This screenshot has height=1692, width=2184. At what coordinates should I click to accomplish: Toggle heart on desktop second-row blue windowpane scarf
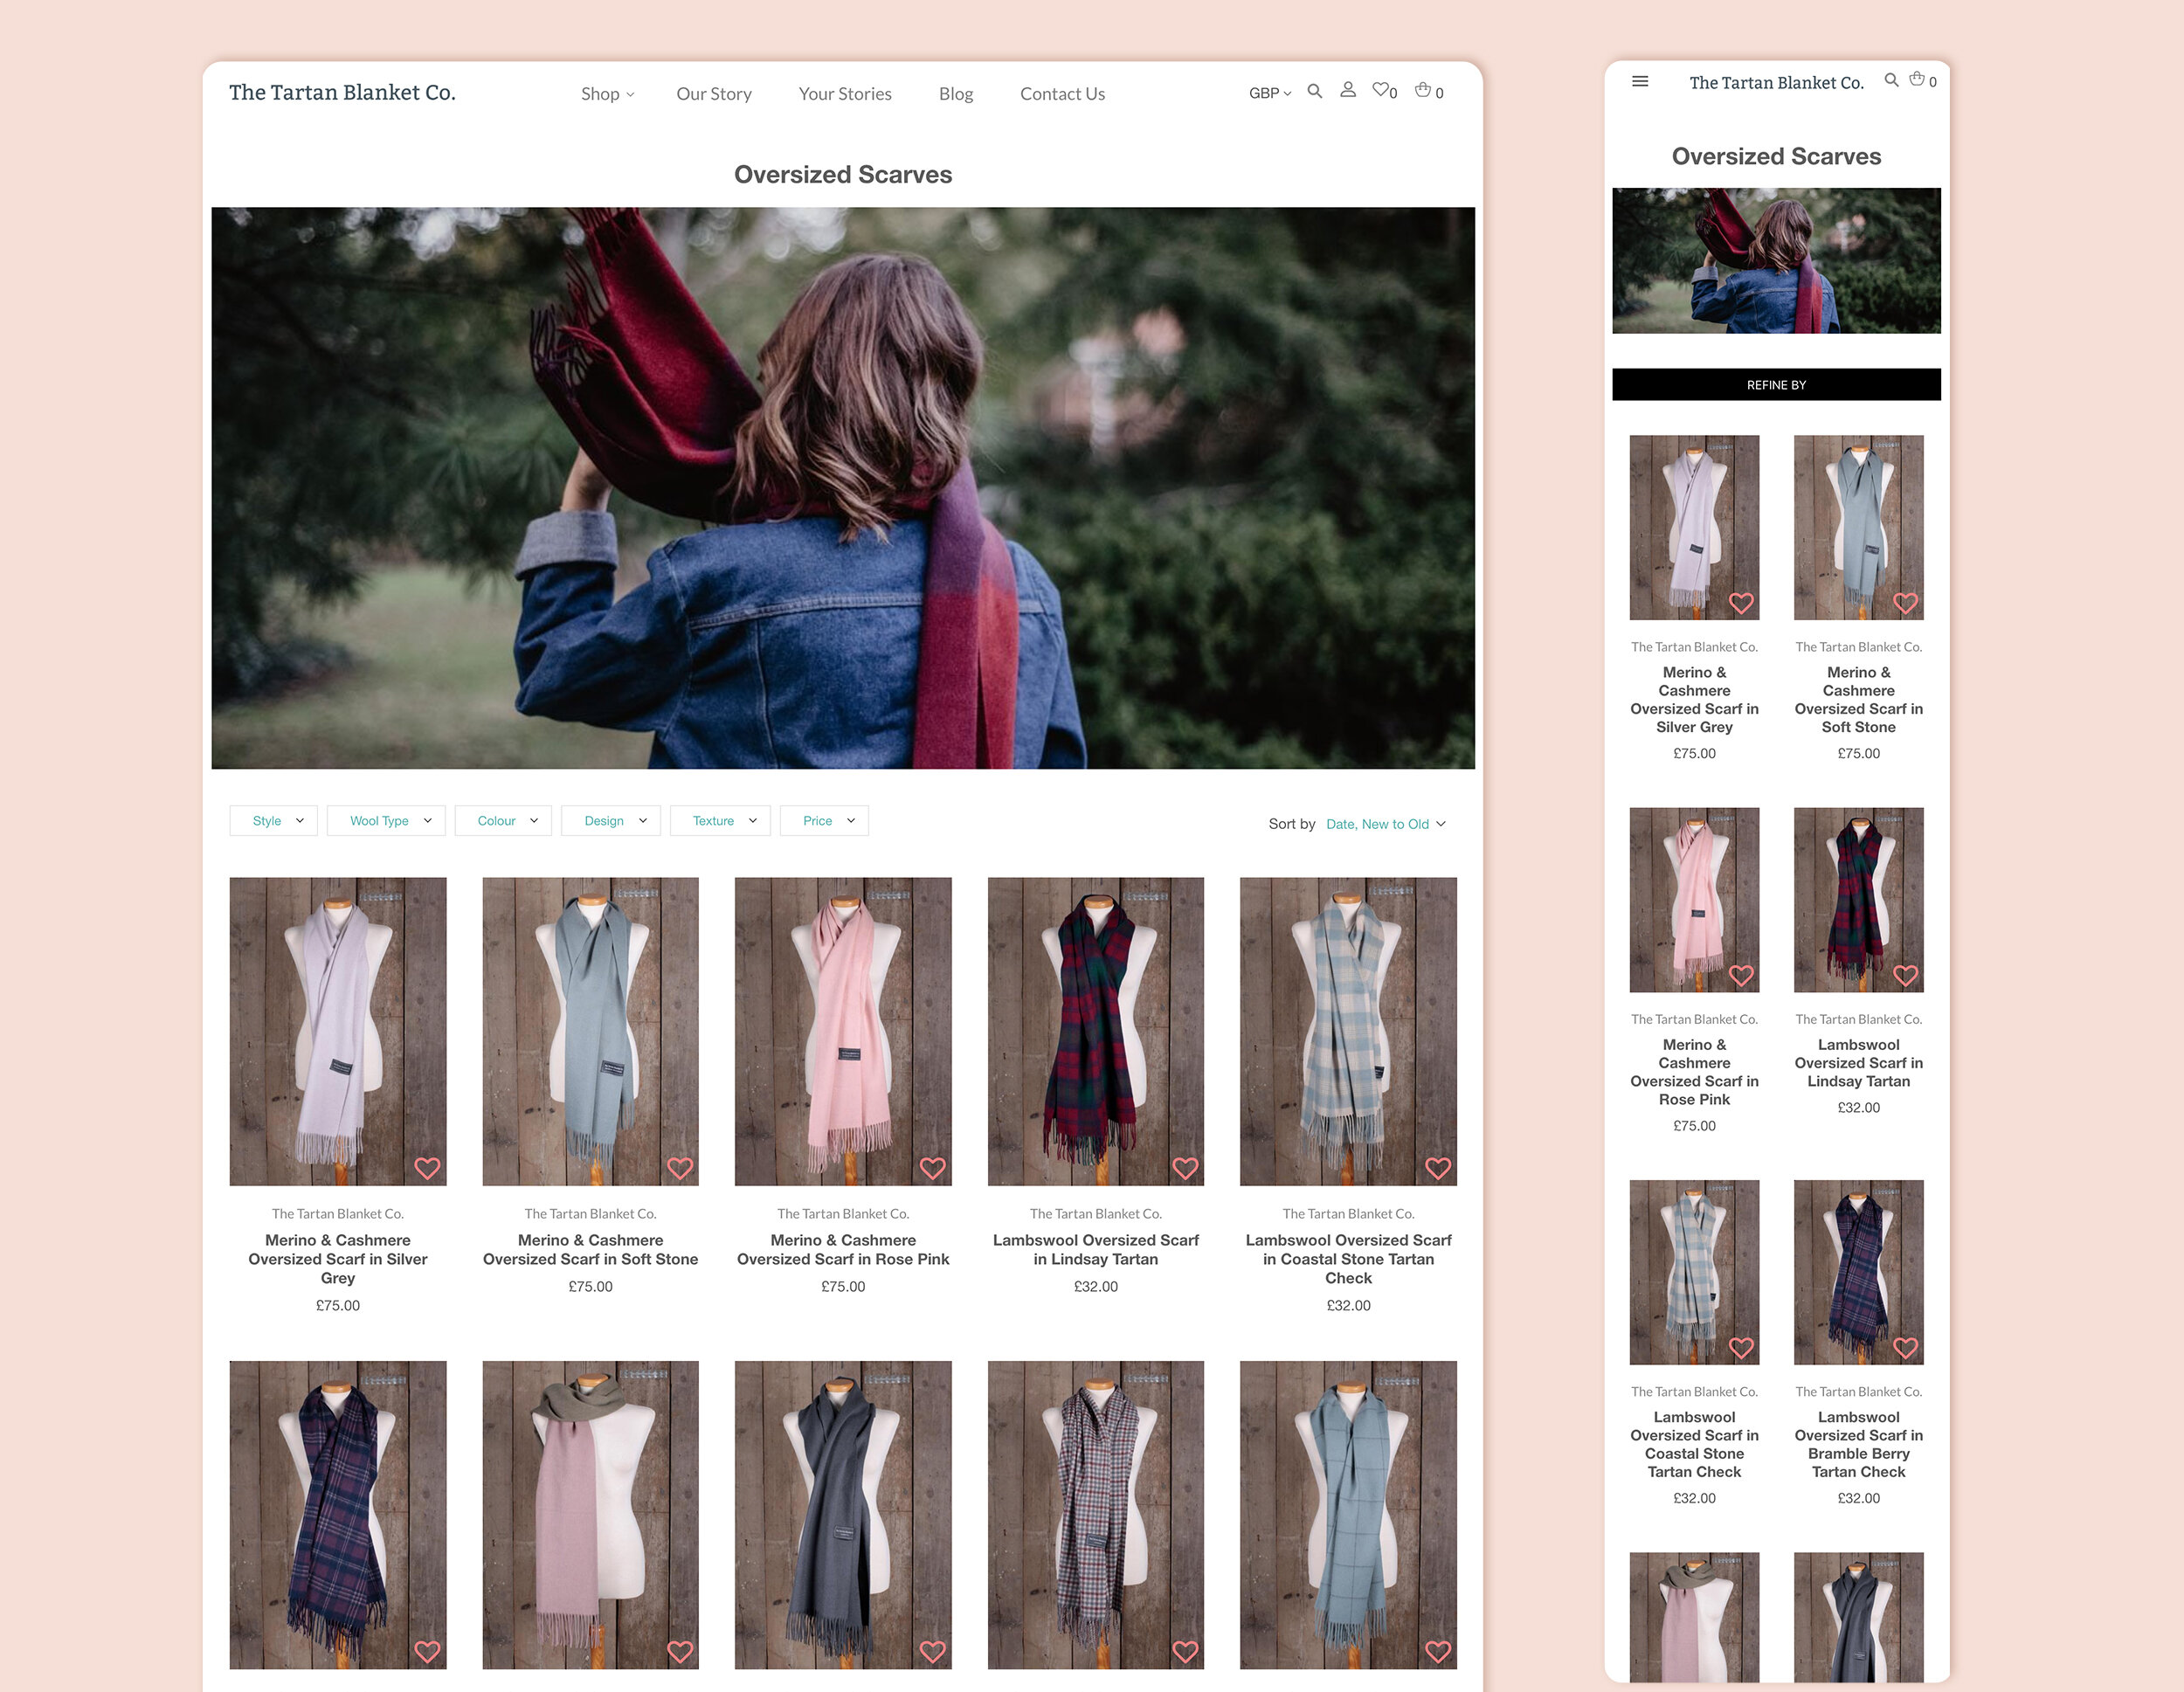coord(1438,1652)
